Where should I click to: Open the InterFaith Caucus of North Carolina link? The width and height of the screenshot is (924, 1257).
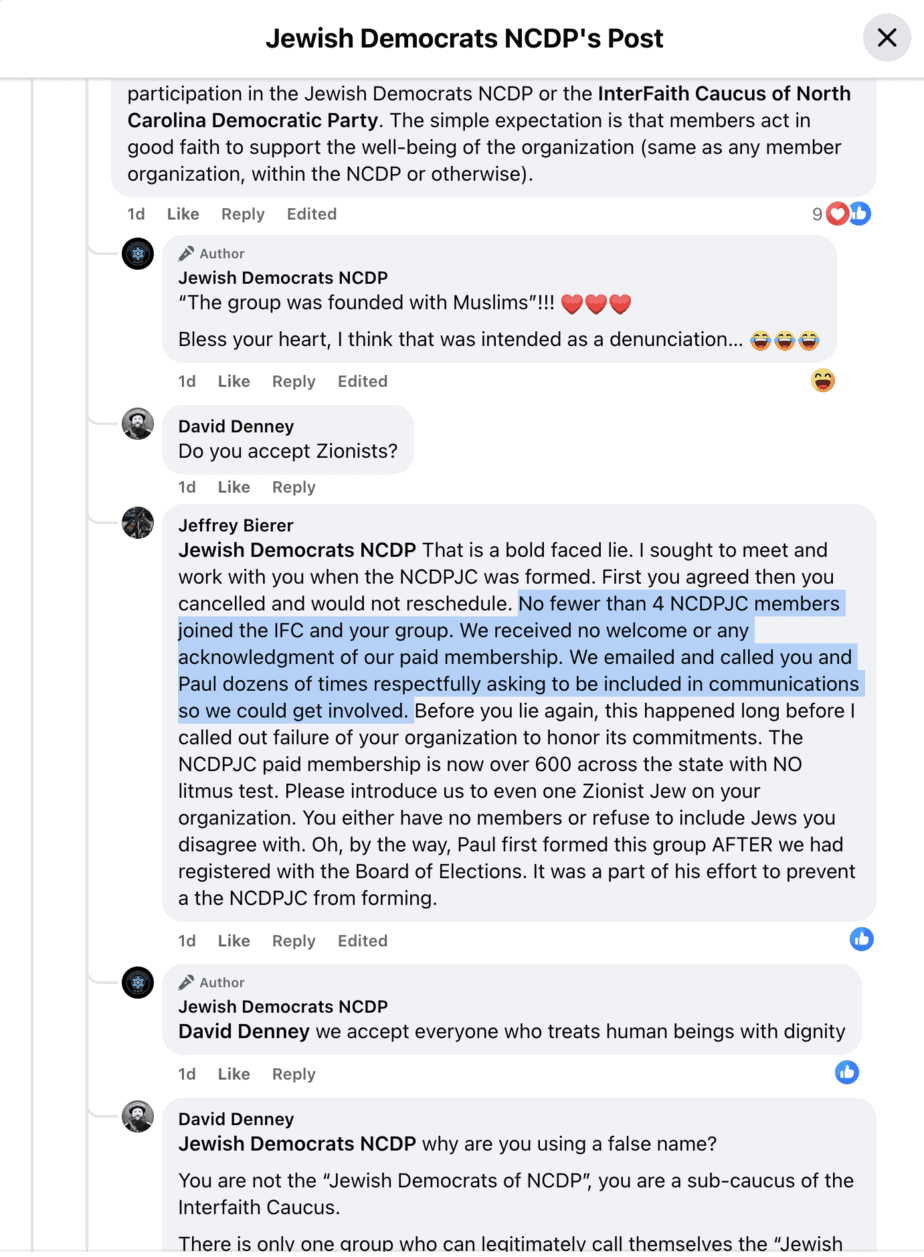coord(724,94)
